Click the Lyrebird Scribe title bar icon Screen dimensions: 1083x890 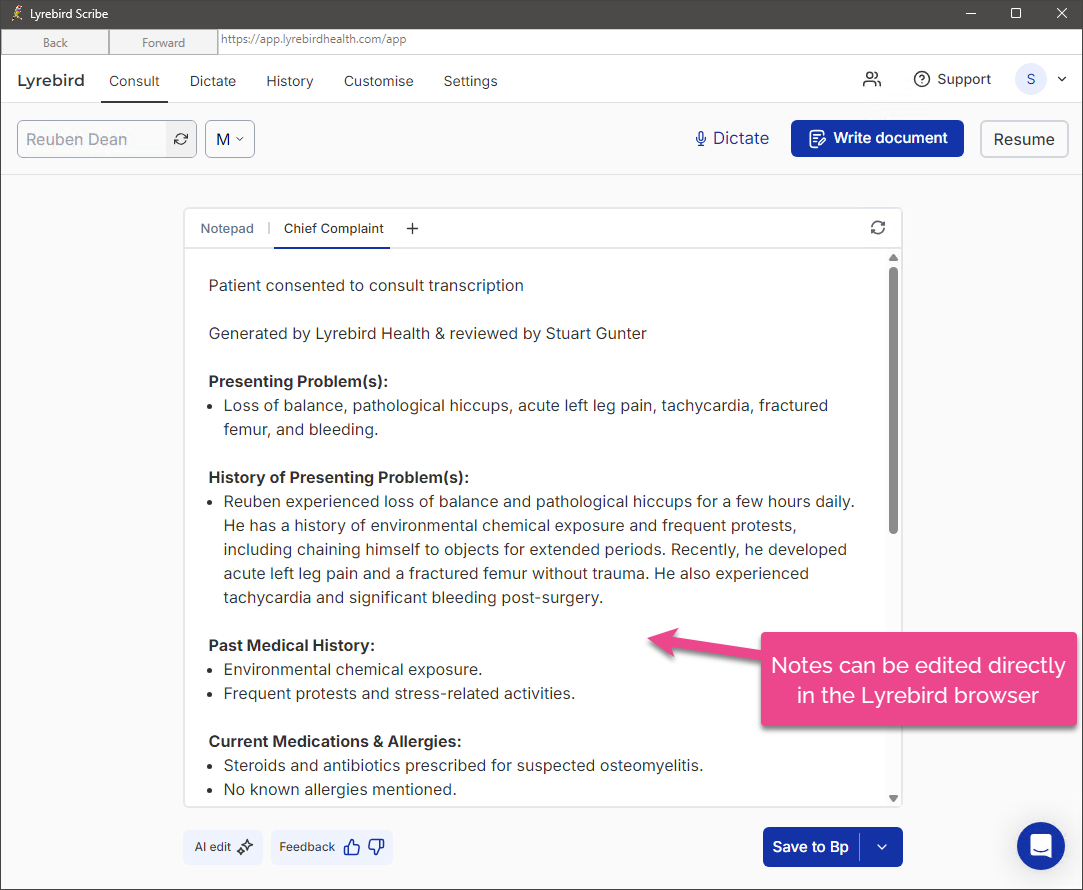click(x=17, y=13)
